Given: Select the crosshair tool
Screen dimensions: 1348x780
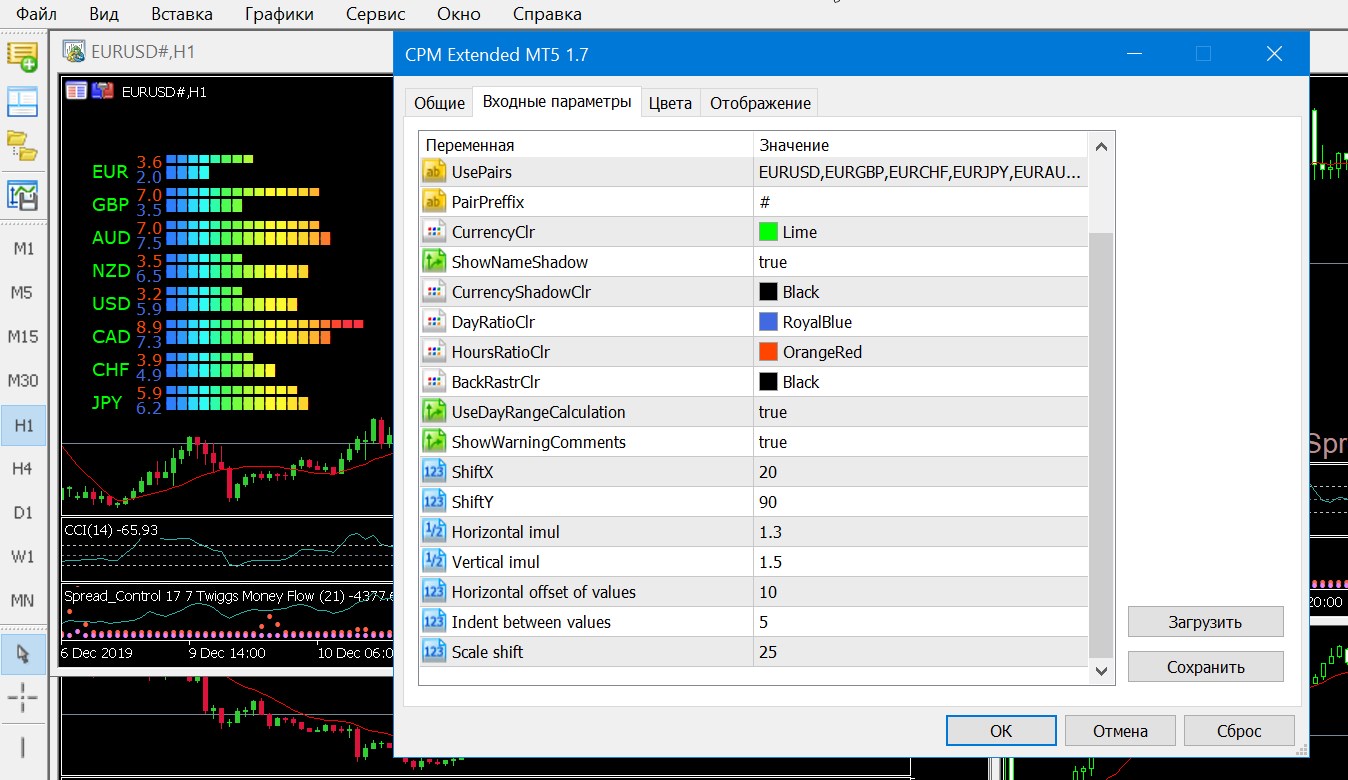Looking at the screenshot, I should [23, 699].
